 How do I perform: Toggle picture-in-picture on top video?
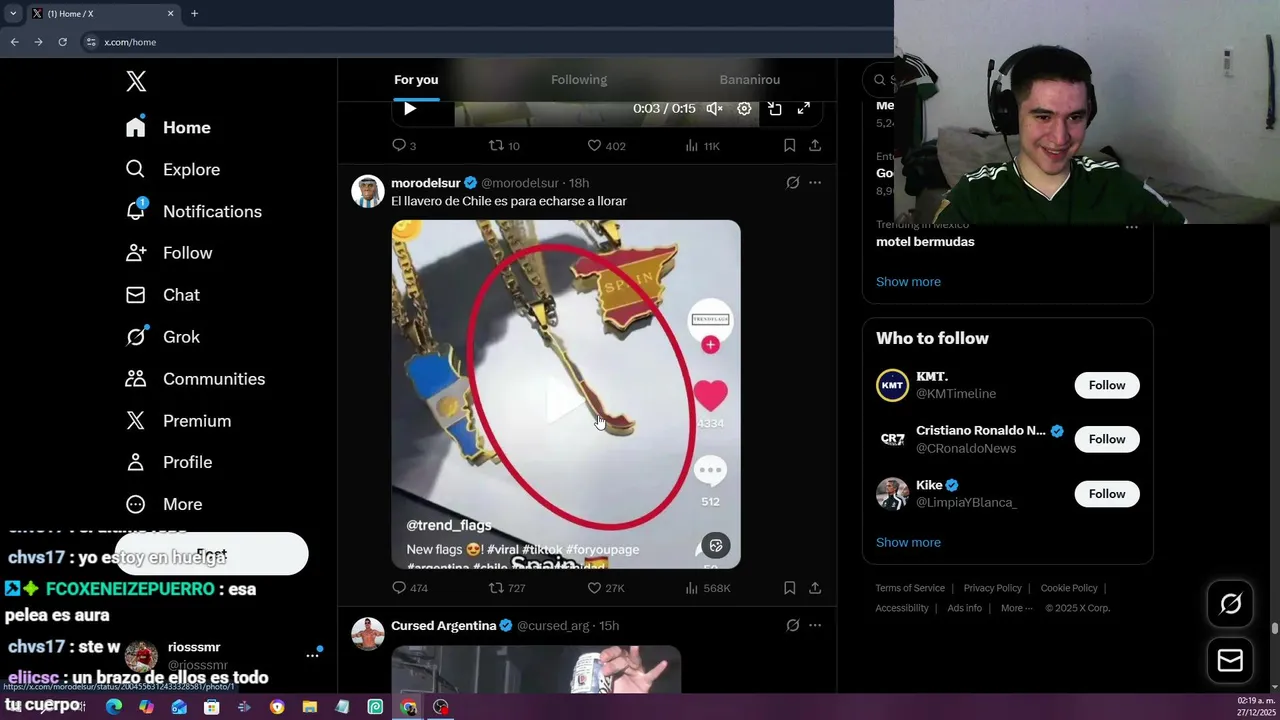point(774,108)
